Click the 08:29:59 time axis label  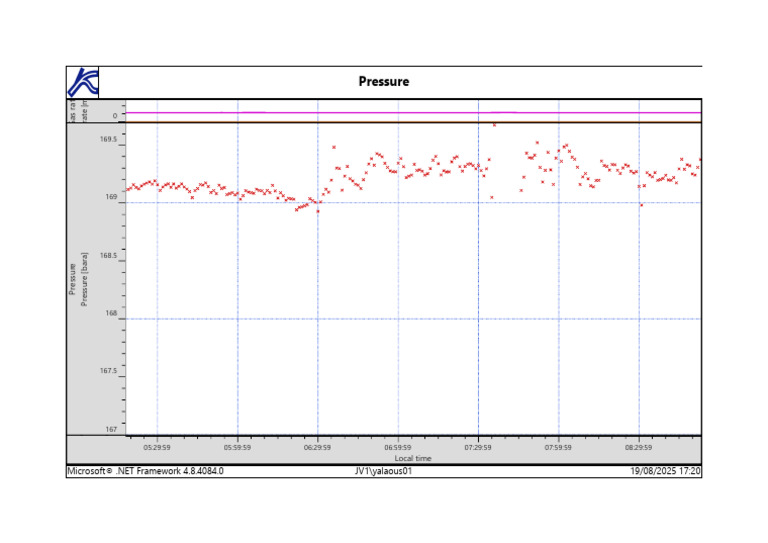(638, 448)
